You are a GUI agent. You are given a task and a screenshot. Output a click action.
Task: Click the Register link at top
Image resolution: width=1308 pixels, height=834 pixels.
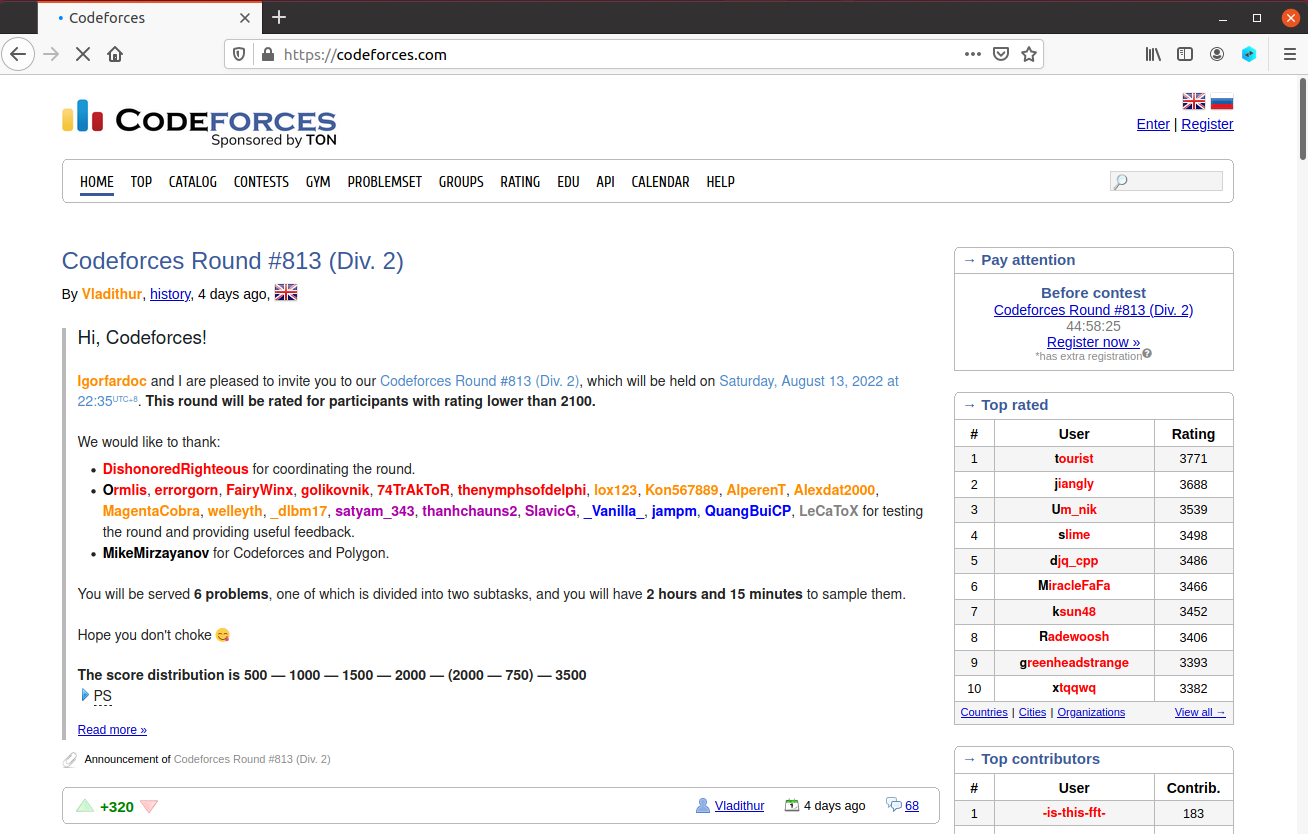pos(1207,124)
